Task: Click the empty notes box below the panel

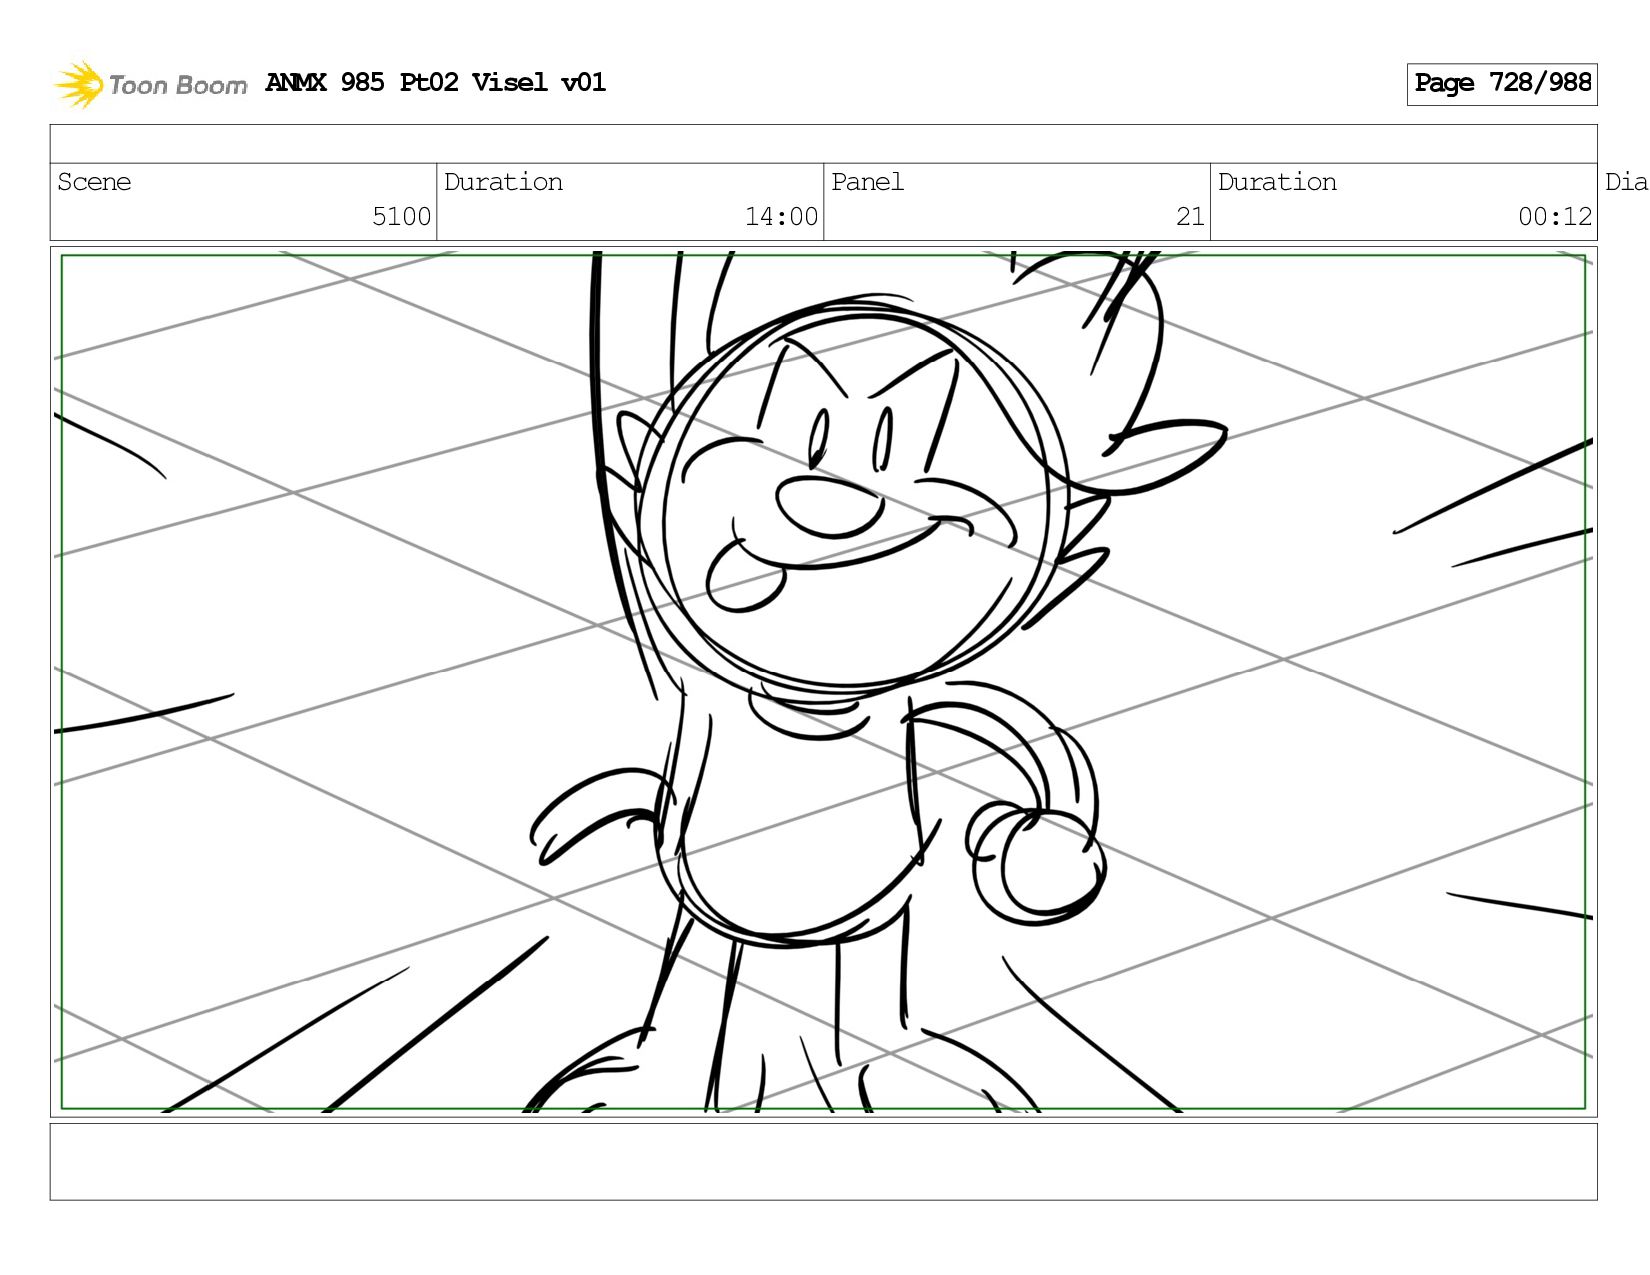Action: pyautogui.click(x=823, y=1162)
